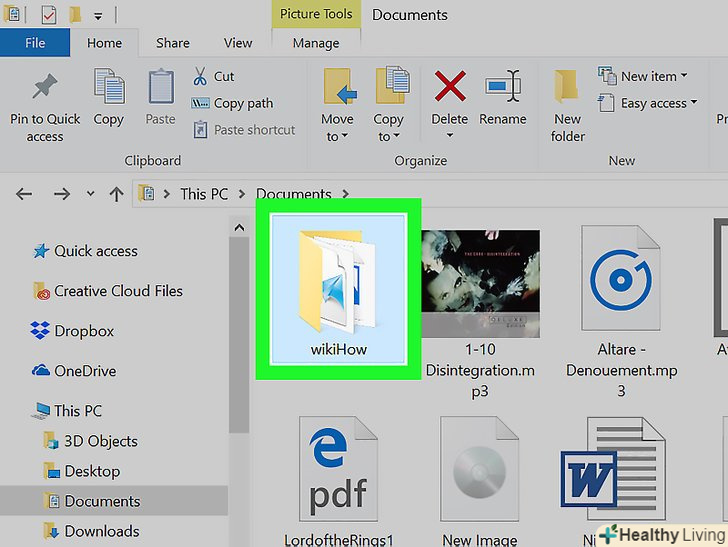Switch to the Home ribbon tab

point(104,43)
